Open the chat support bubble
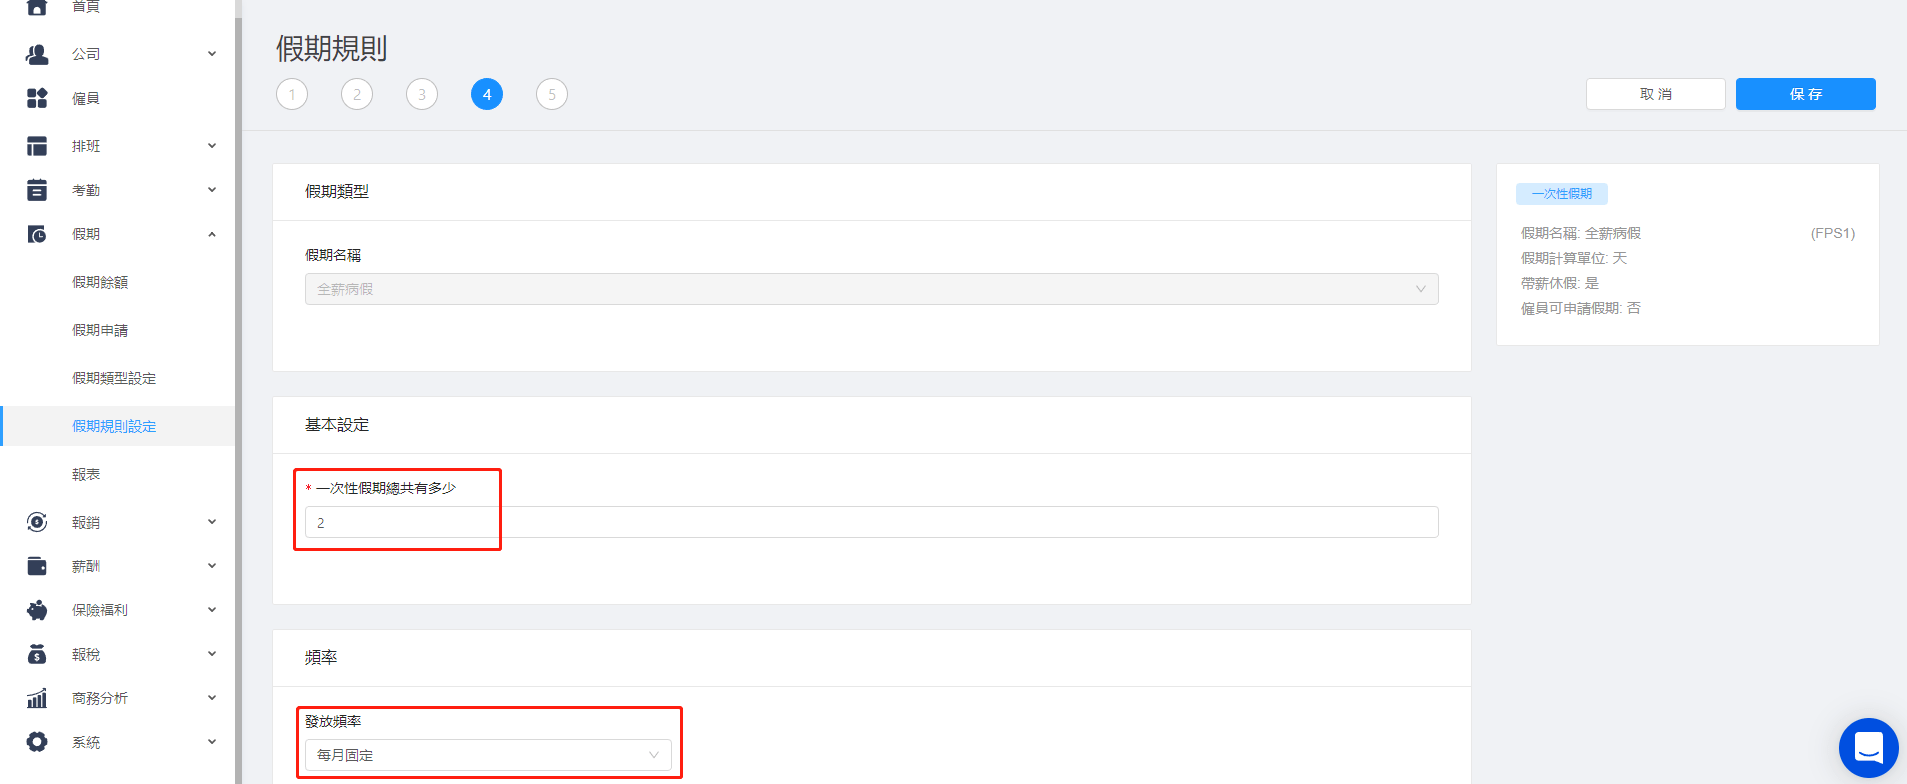 point(1868,748)
